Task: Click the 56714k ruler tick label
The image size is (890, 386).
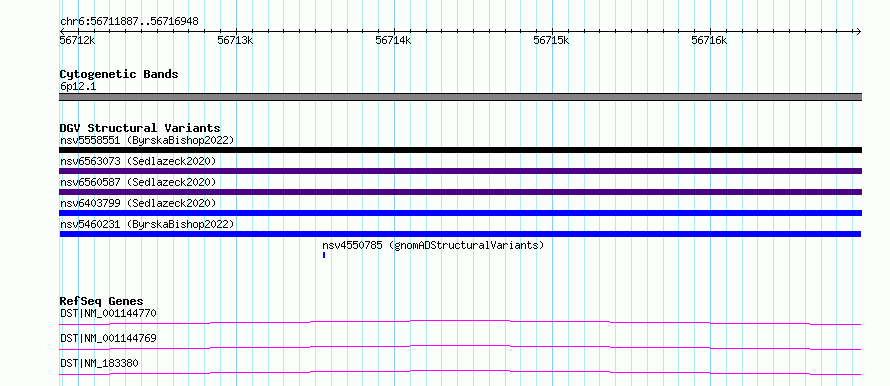Action: [393, 40]
